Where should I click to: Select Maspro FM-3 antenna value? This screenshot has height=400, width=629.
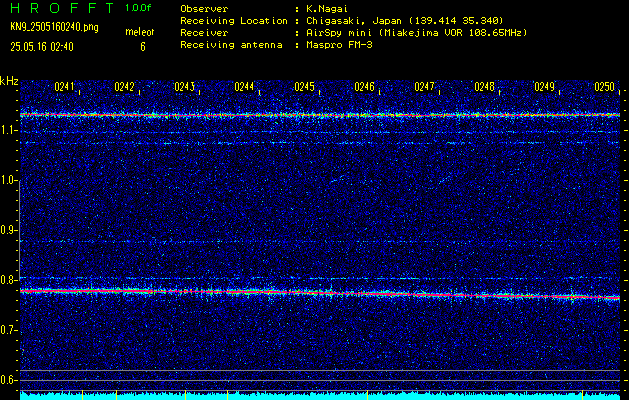(x=339, y=45)
